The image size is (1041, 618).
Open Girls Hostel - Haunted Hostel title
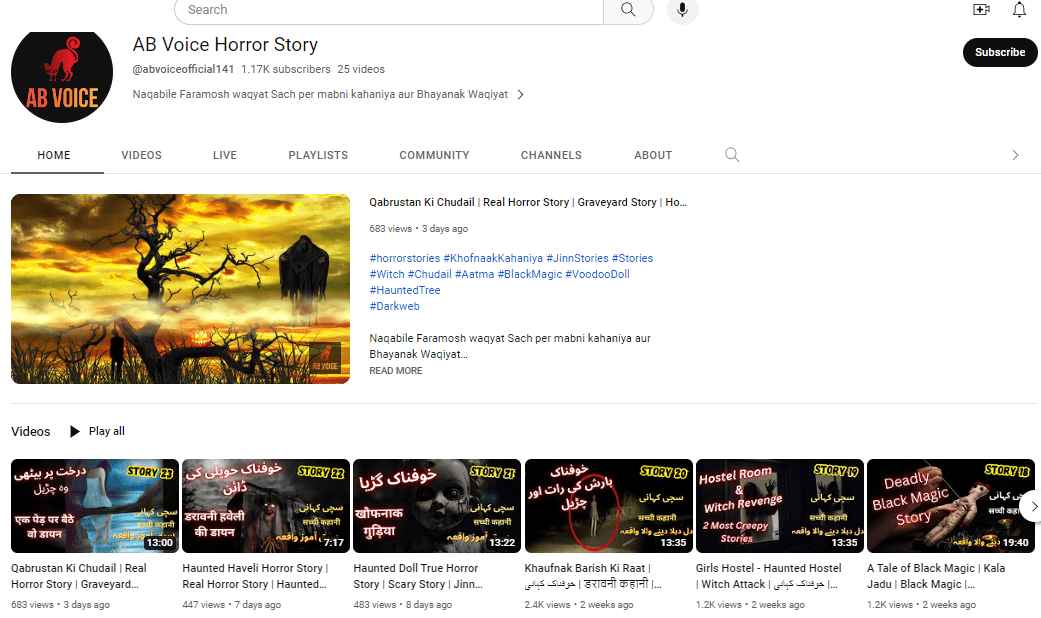pos(769,576)
